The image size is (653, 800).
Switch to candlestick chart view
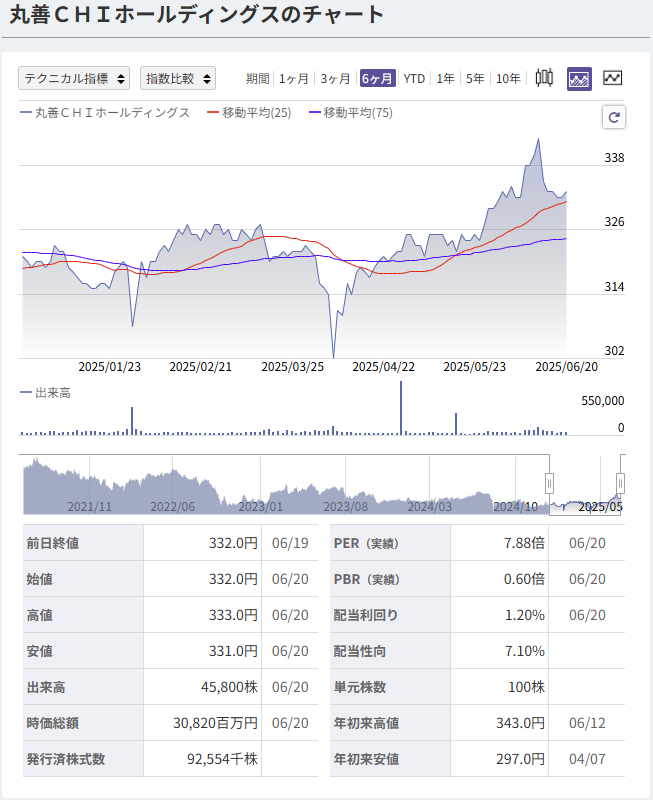tap(544, 78)
